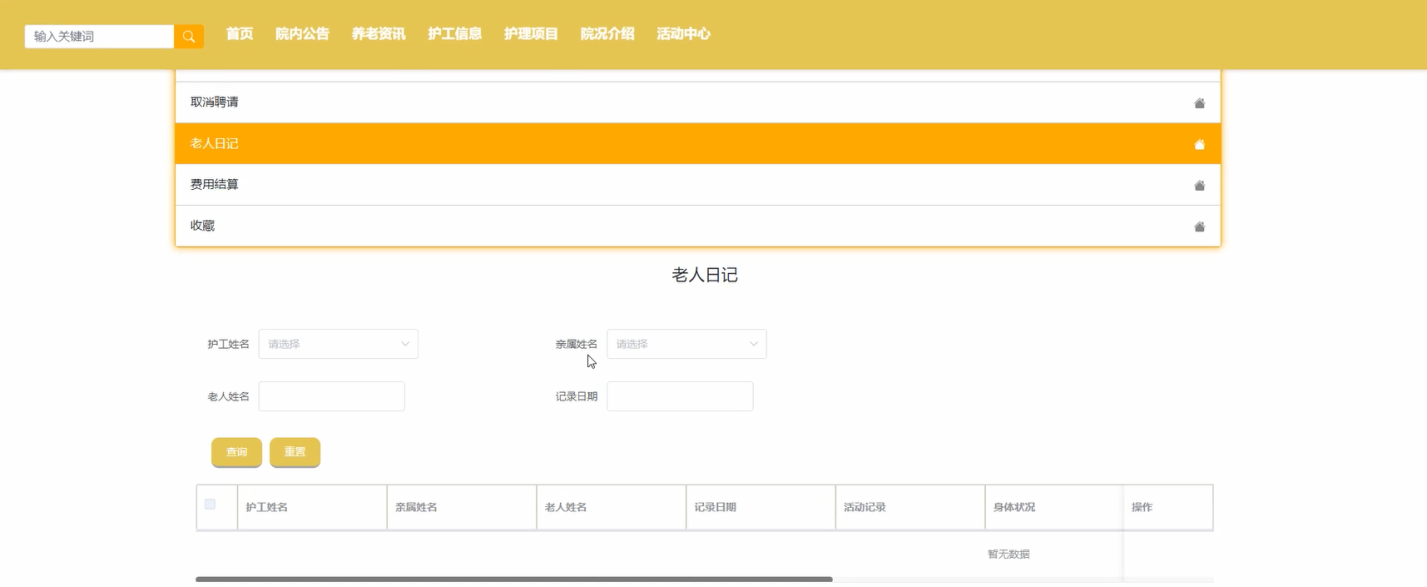Open 护理项目 in the navigation bar
Screen dimensions: 1427x587
[531, 34]
